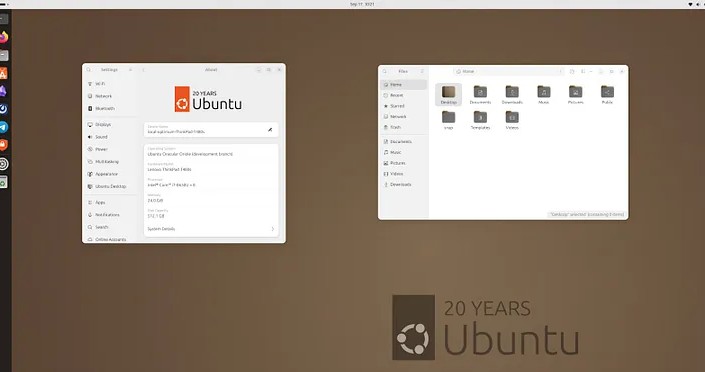
Task: Open Recent in Files sidebar
Action: pos(403,95)
